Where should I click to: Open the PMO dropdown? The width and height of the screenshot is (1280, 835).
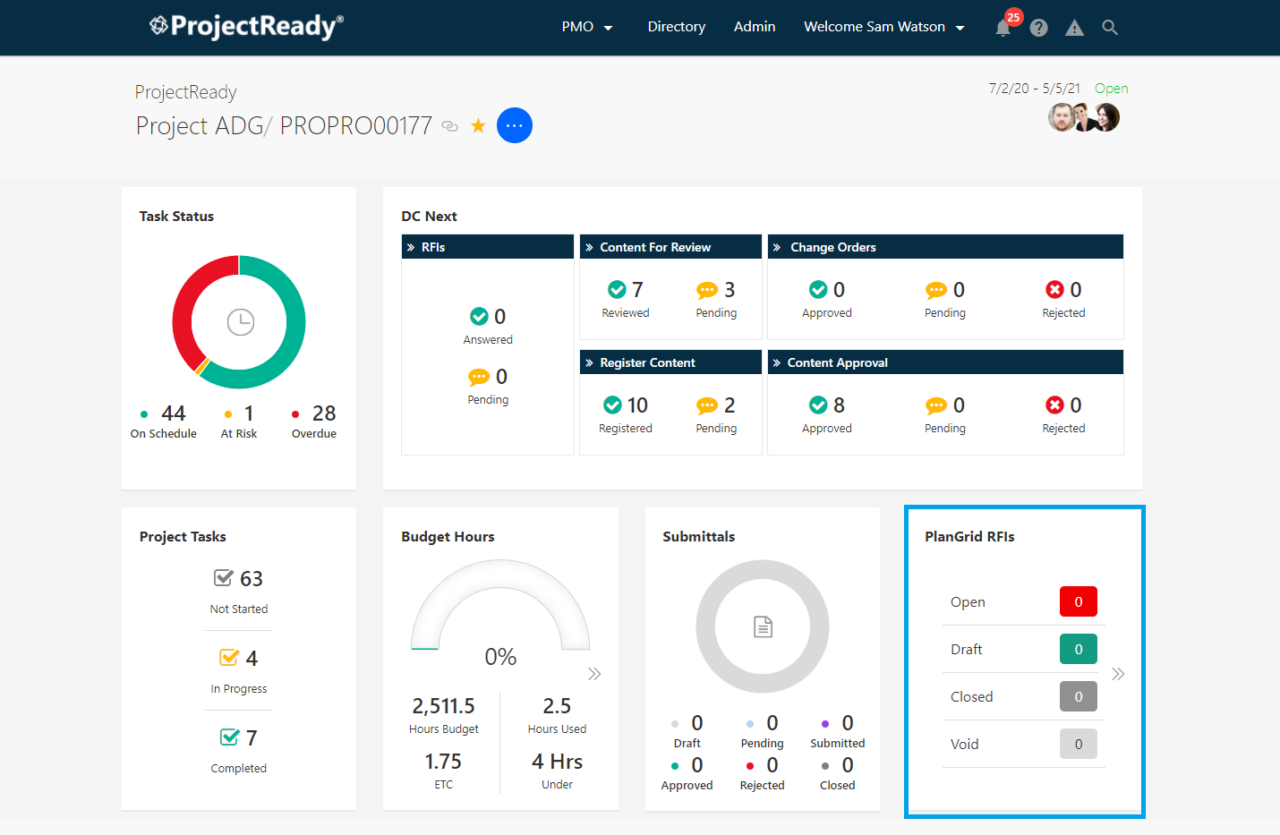(587, 27)
